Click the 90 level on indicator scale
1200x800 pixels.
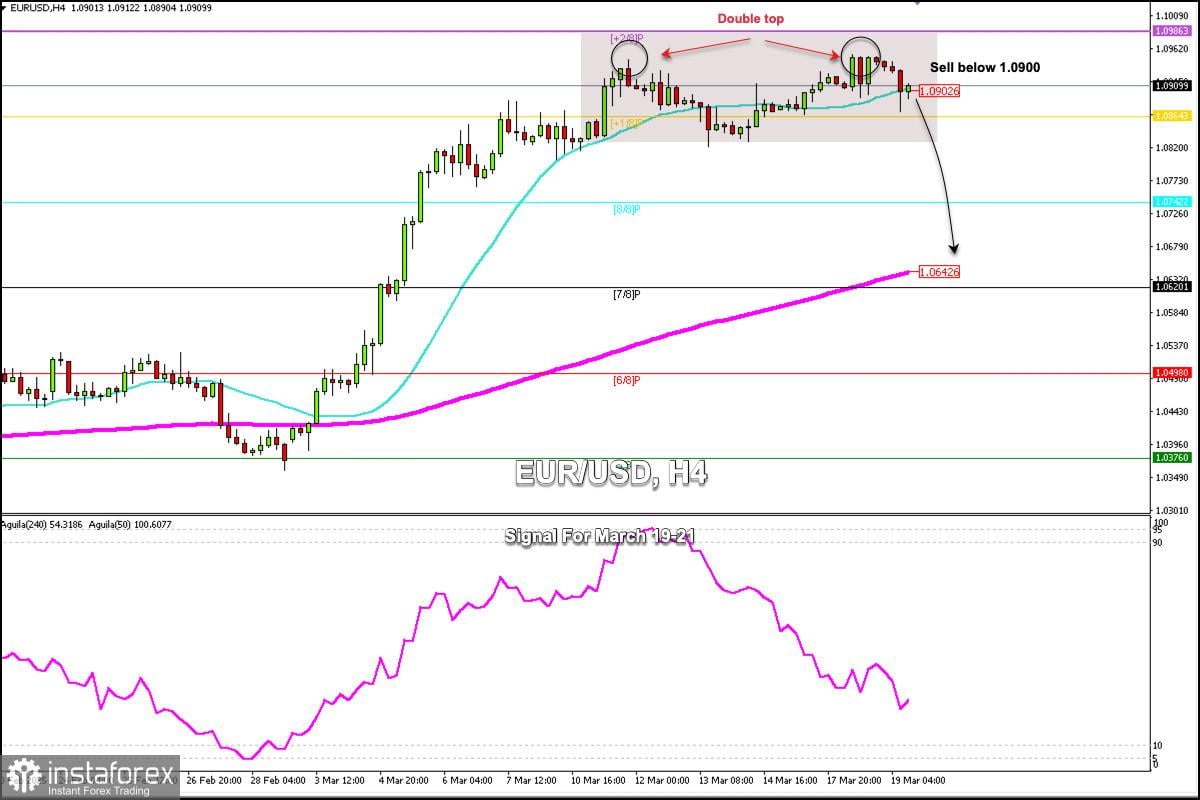click(1157, 543)
